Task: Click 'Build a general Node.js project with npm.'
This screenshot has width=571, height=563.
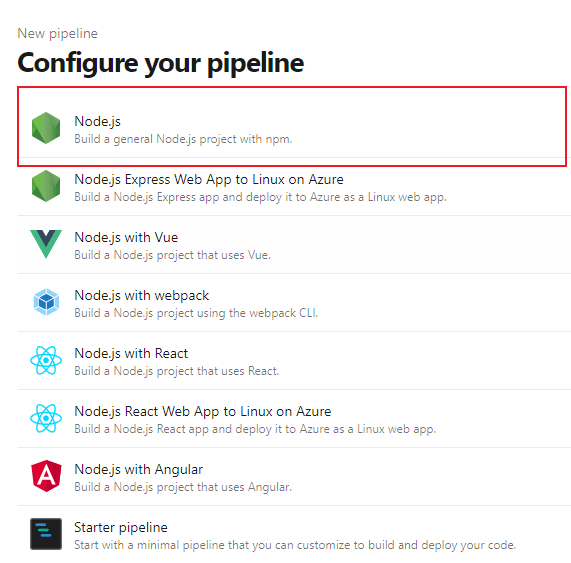Action: 183,139
